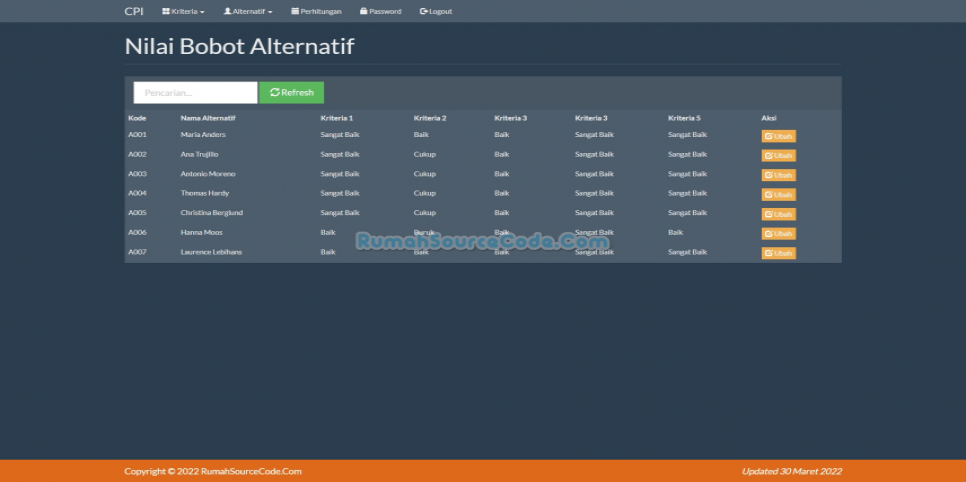Open the Kriteria dropdown menu
The width and height of the screenshot is (966, 482).
(x=183, y=11)
